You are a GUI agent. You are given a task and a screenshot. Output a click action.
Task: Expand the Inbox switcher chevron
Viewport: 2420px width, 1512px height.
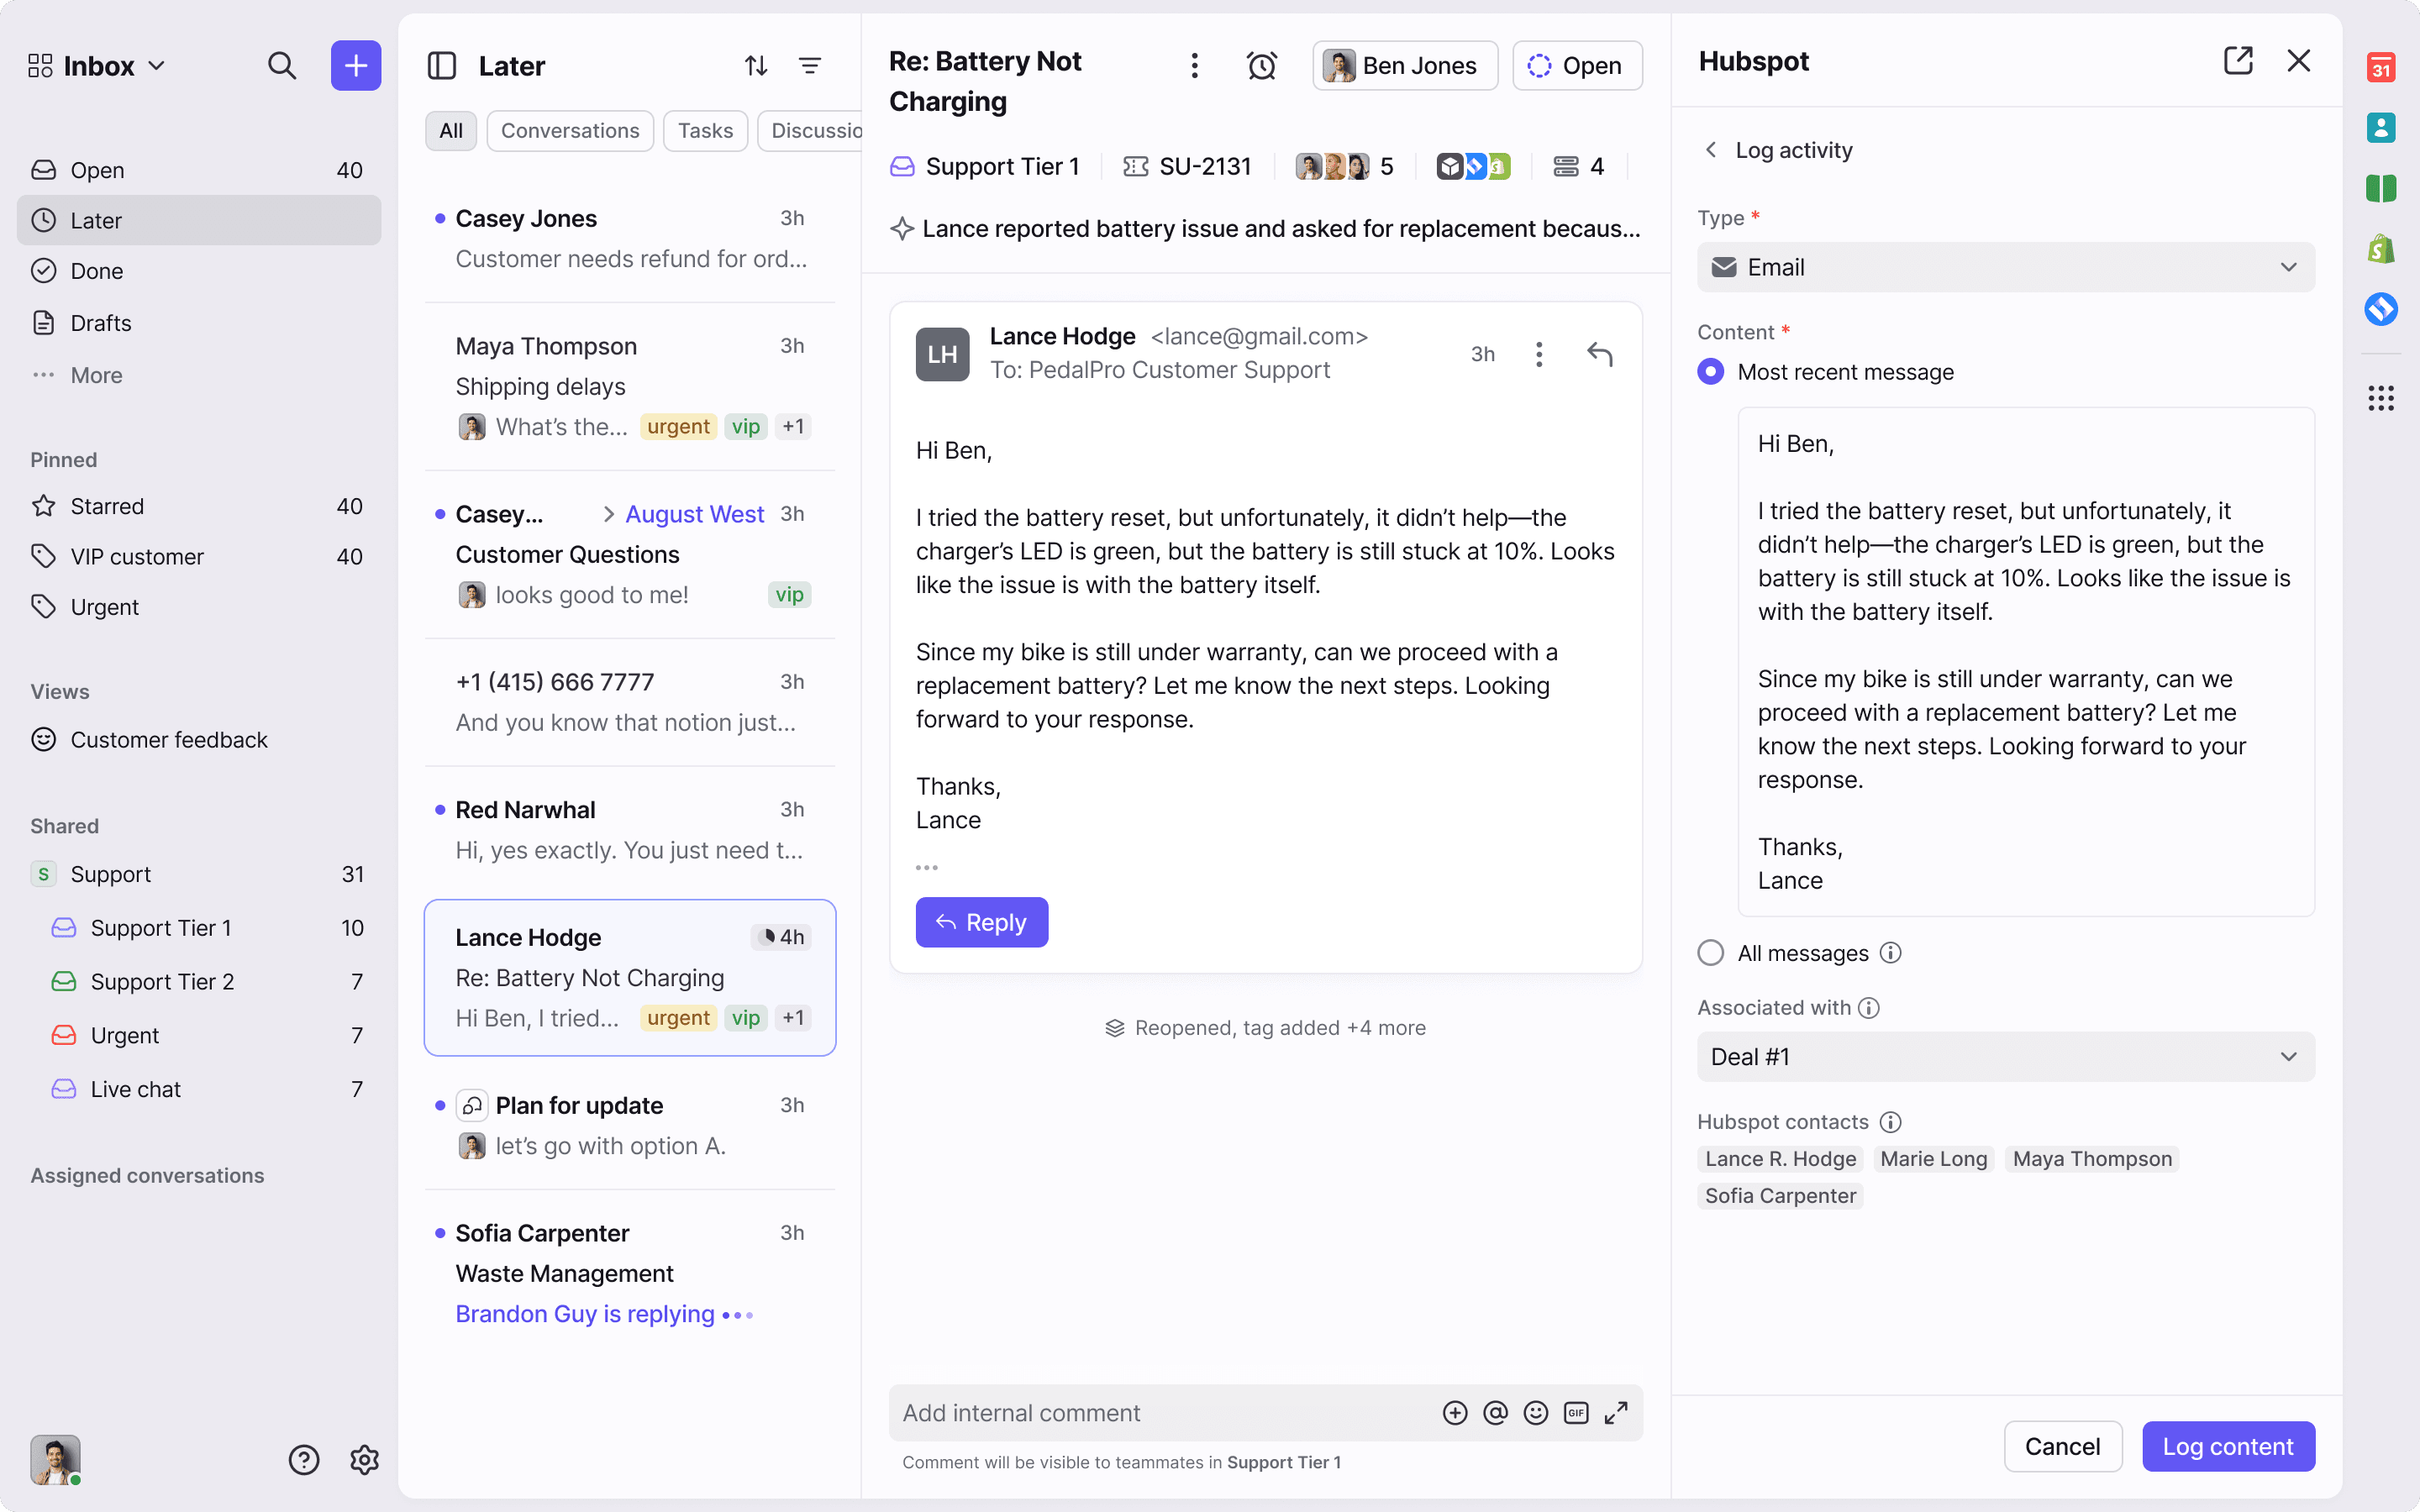(157, 65)
